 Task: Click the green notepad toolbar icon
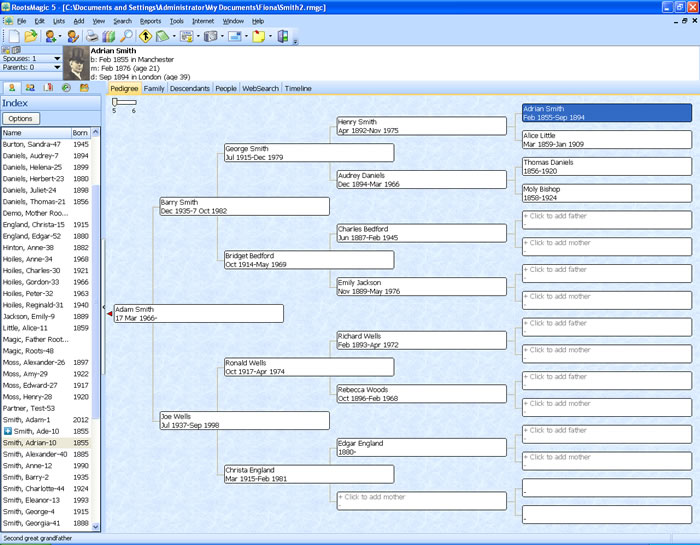pos(162,36)
